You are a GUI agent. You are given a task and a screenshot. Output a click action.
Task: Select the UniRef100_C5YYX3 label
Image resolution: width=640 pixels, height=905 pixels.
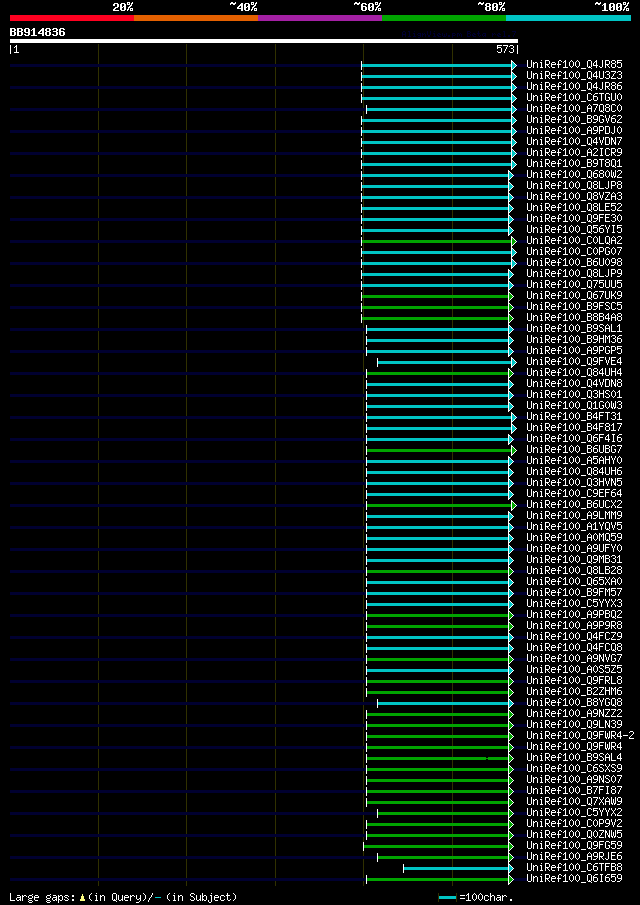[x=574, y=603]
